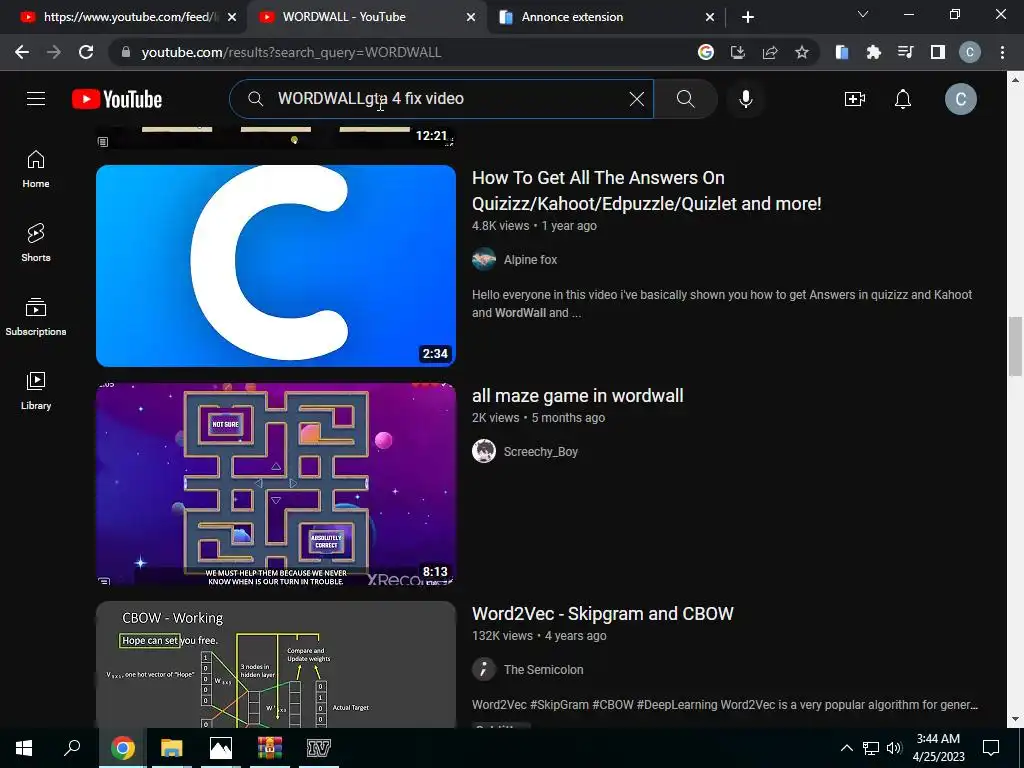Open the Chrome three-dot menu
The image size is (1024, 768).
[x=1002, y=52]
